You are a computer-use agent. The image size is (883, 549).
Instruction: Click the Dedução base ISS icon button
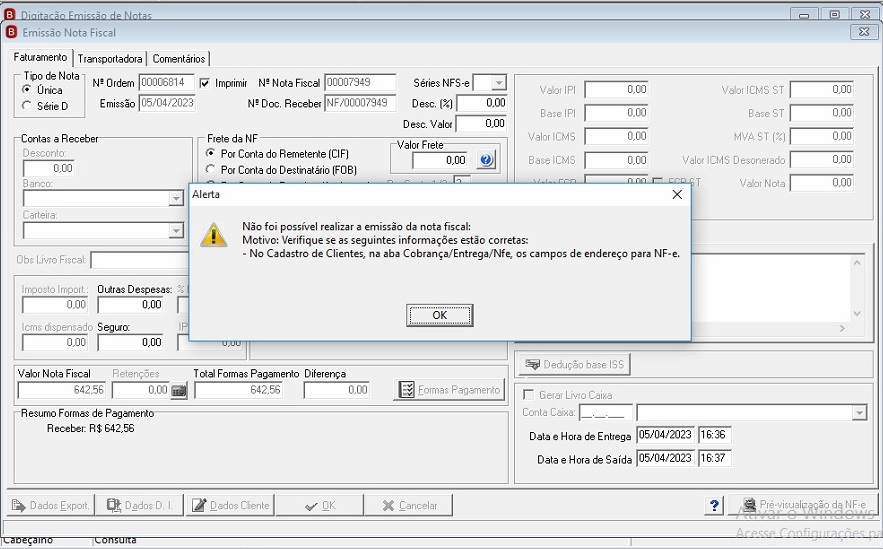(574, 364)
